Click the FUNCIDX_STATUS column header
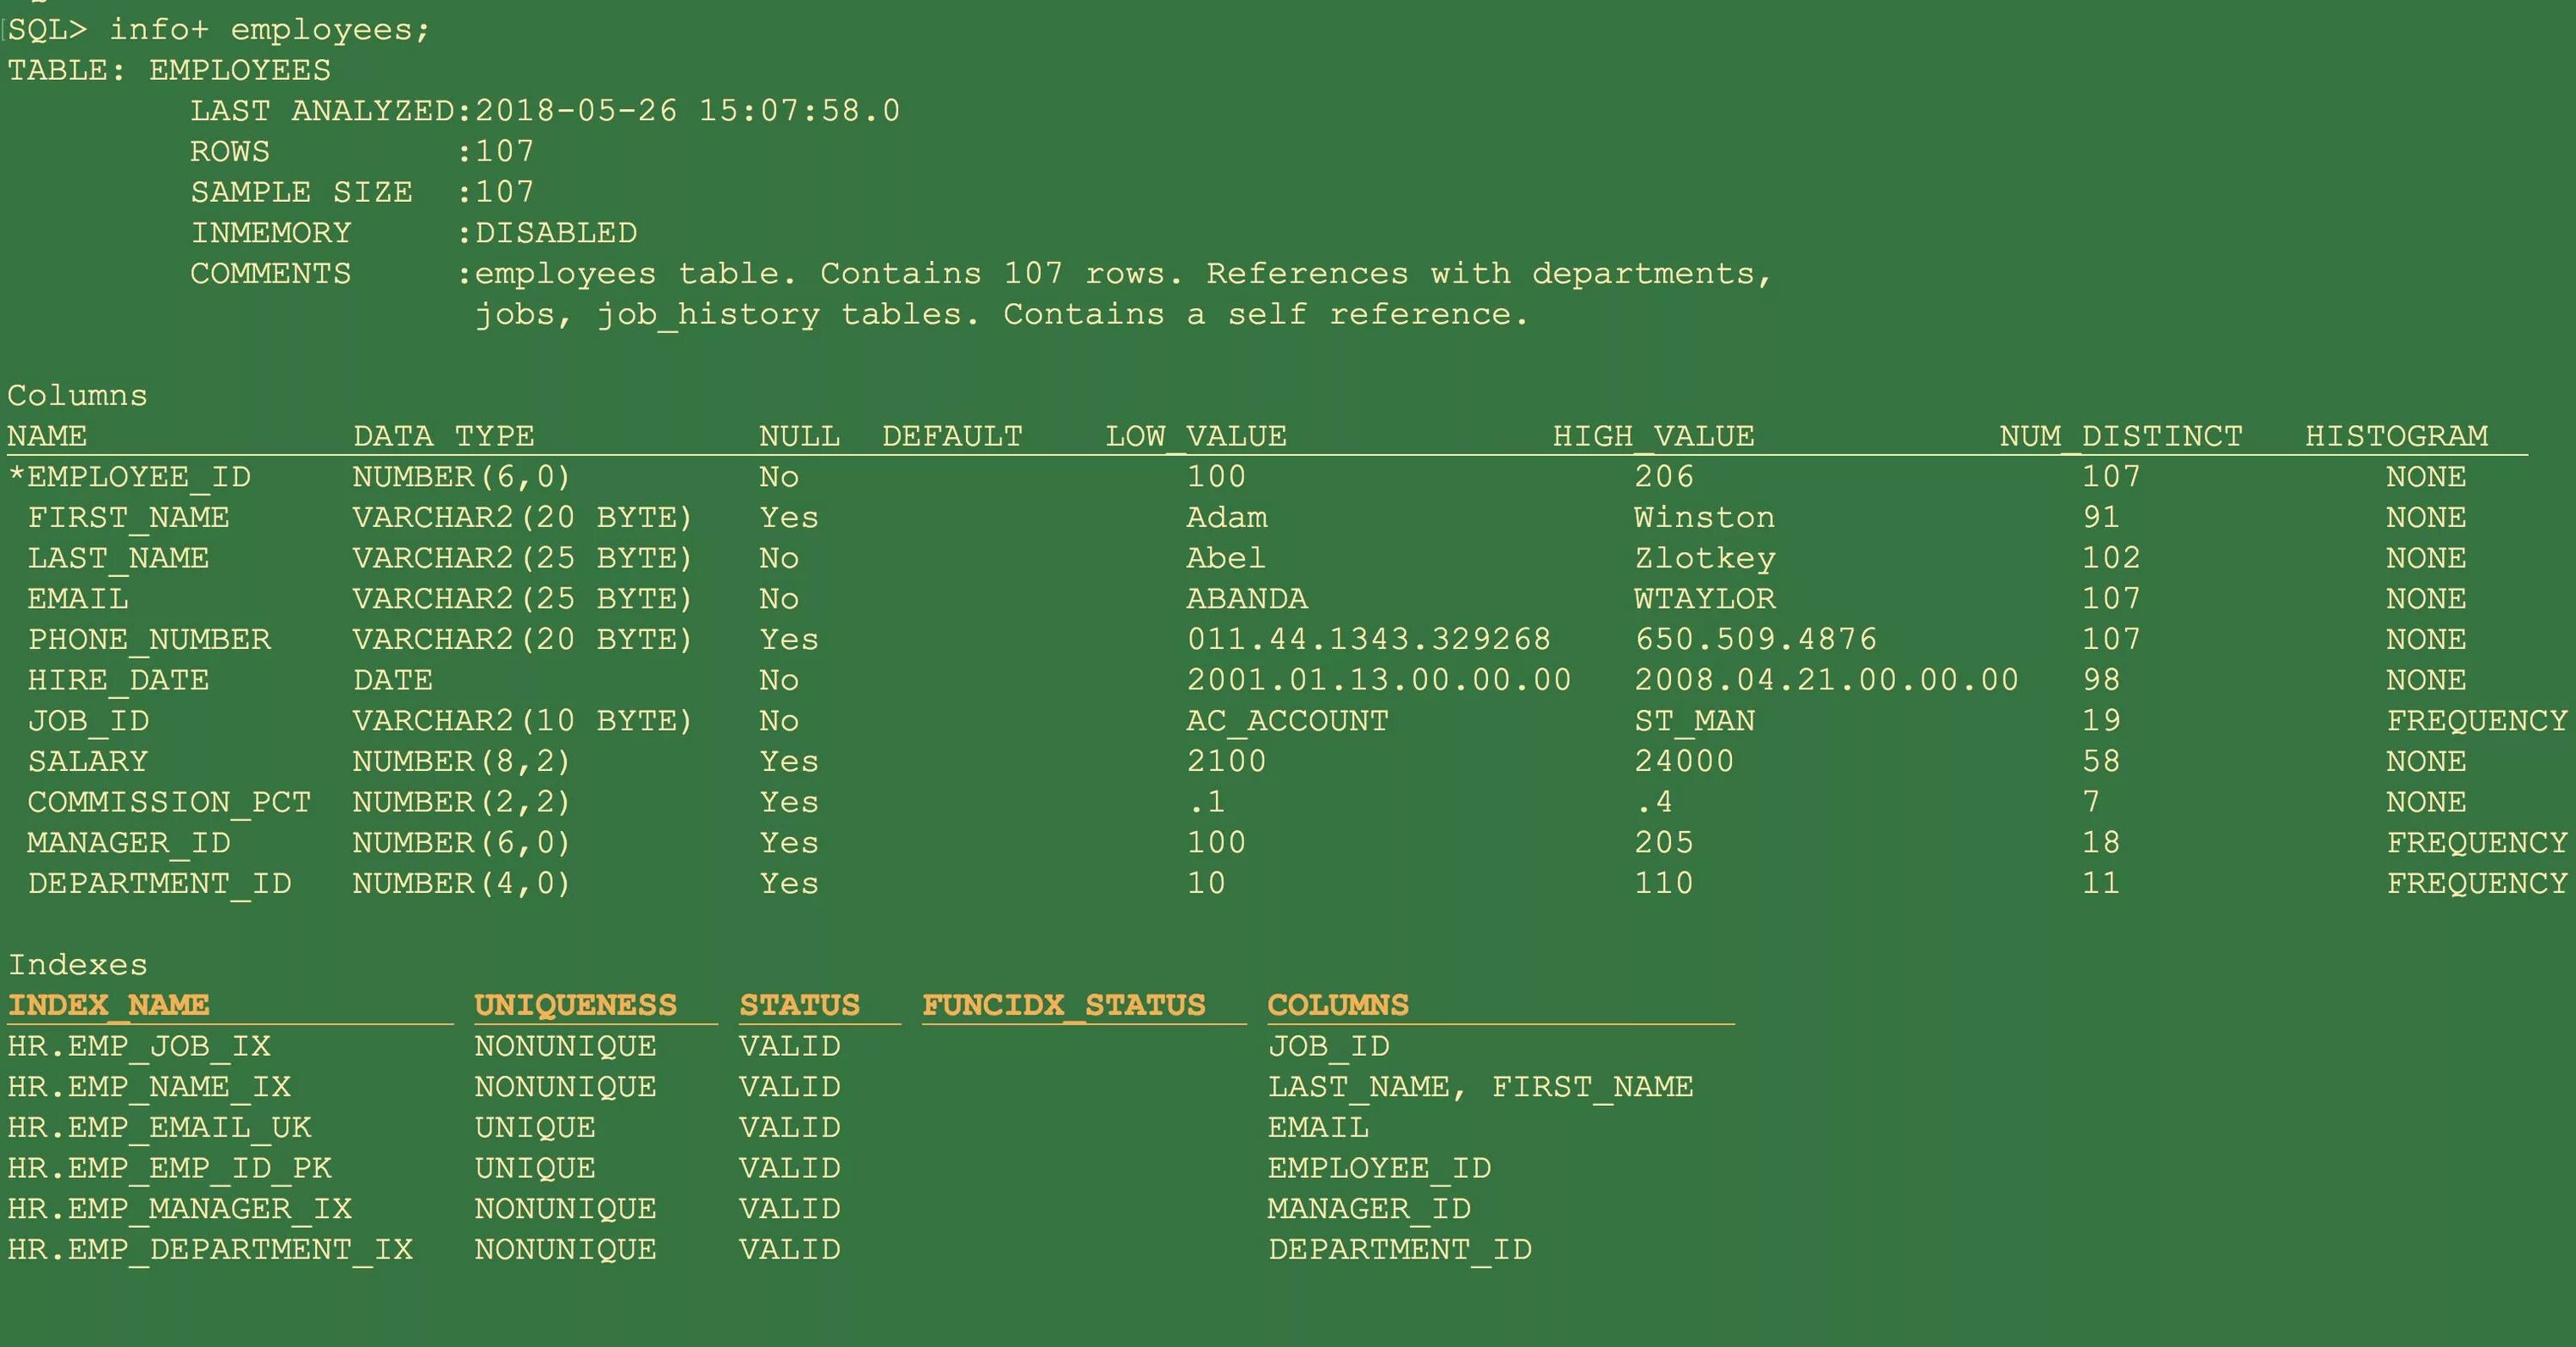 pos(1063,1005)
